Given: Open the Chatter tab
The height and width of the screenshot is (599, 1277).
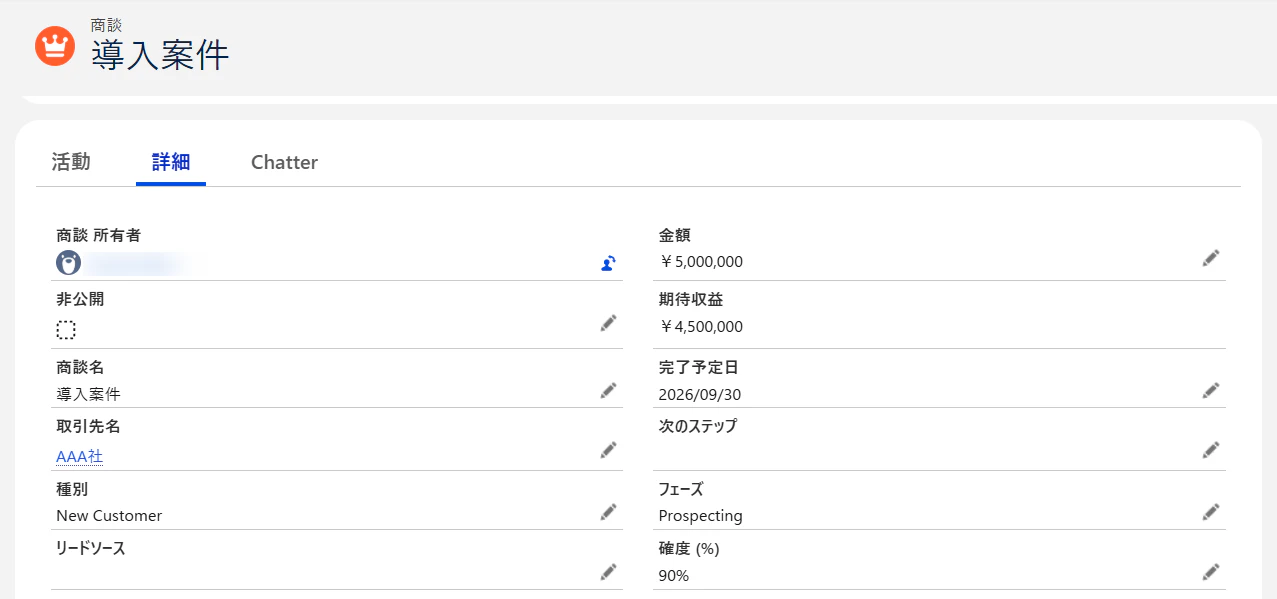Looking at the screenshot, I should click(284, 162).
